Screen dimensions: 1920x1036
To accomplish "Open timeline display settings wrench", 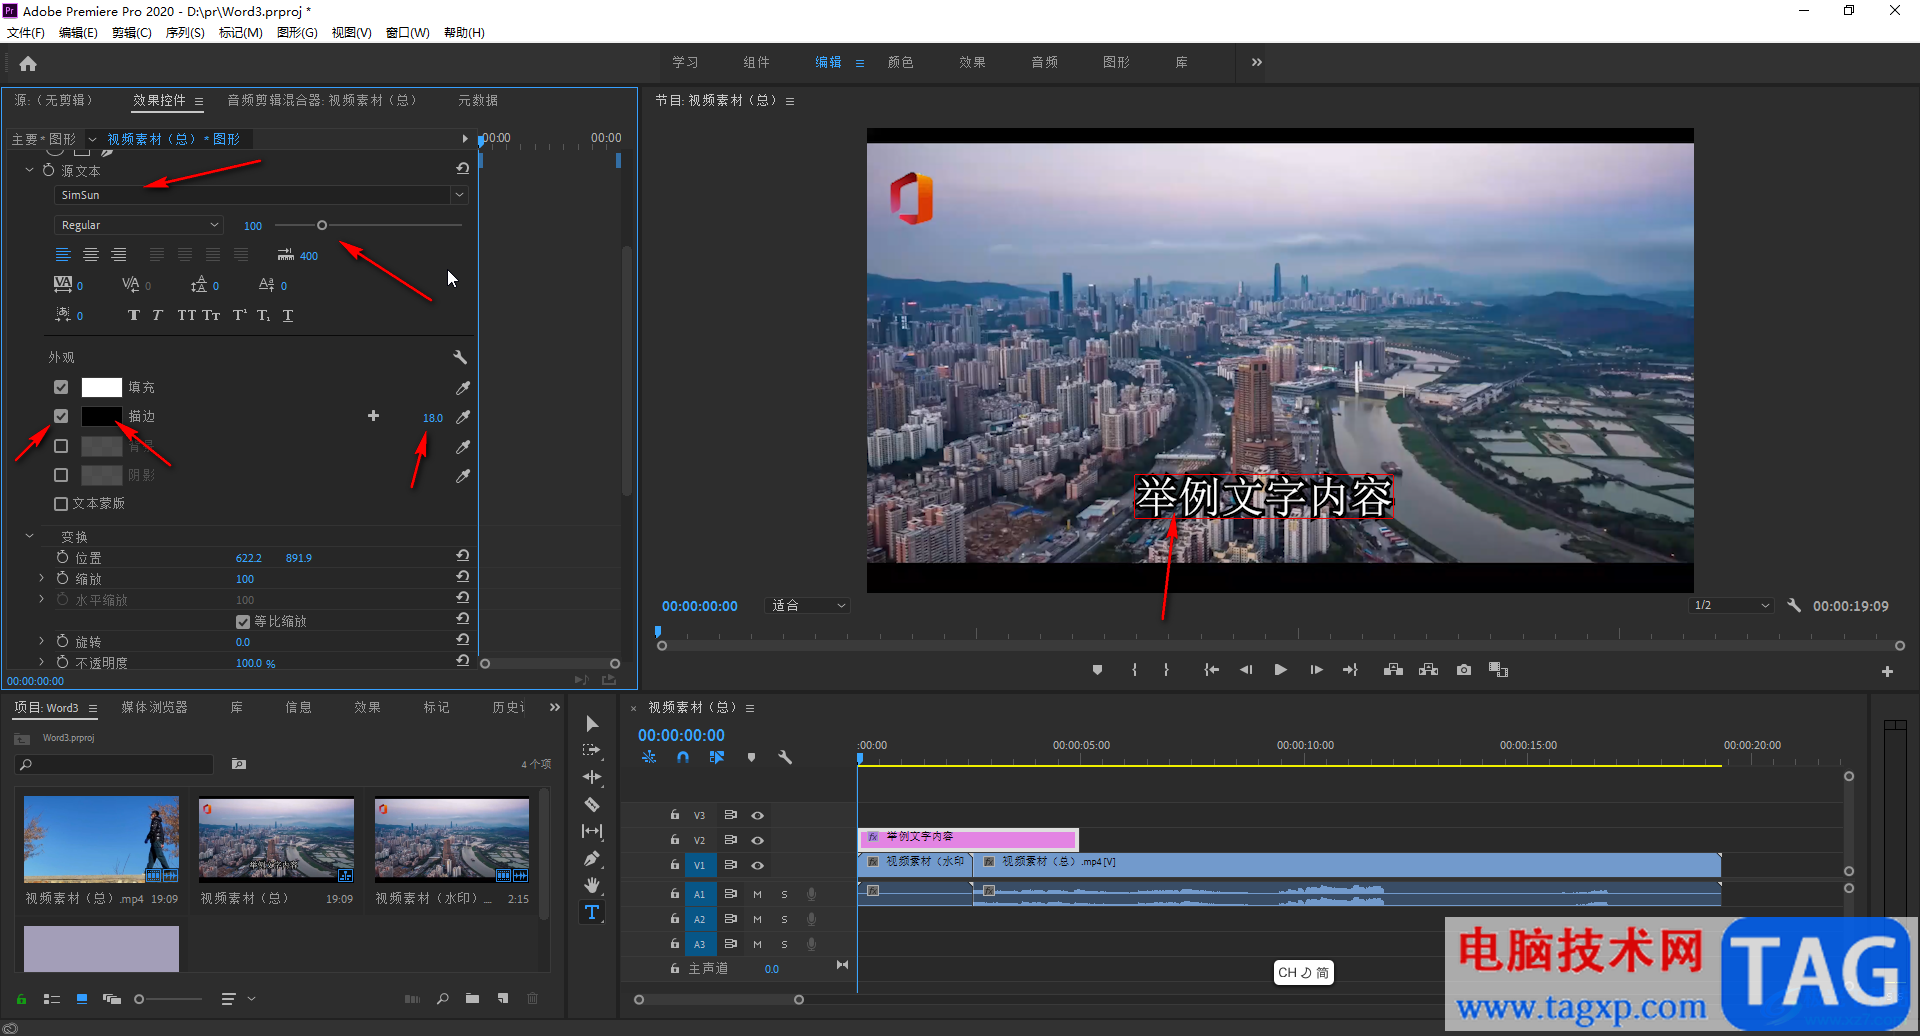I will [785, 758].
